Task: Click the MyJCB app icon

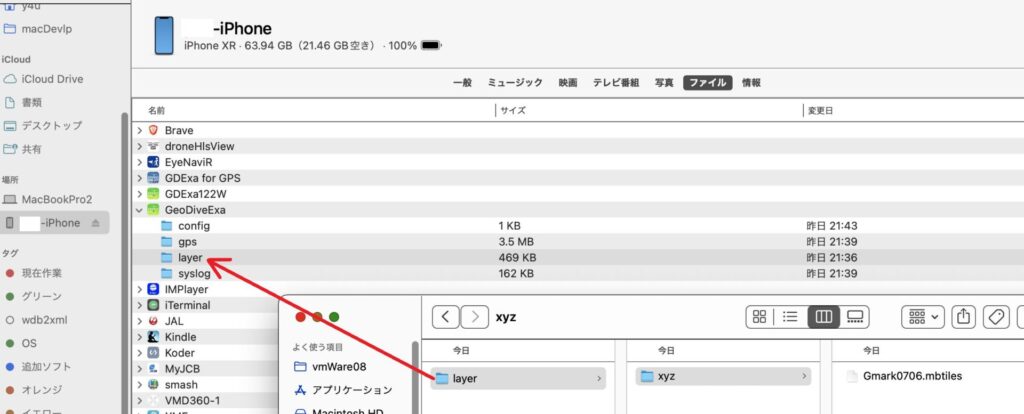Action: tap(153, 369)
